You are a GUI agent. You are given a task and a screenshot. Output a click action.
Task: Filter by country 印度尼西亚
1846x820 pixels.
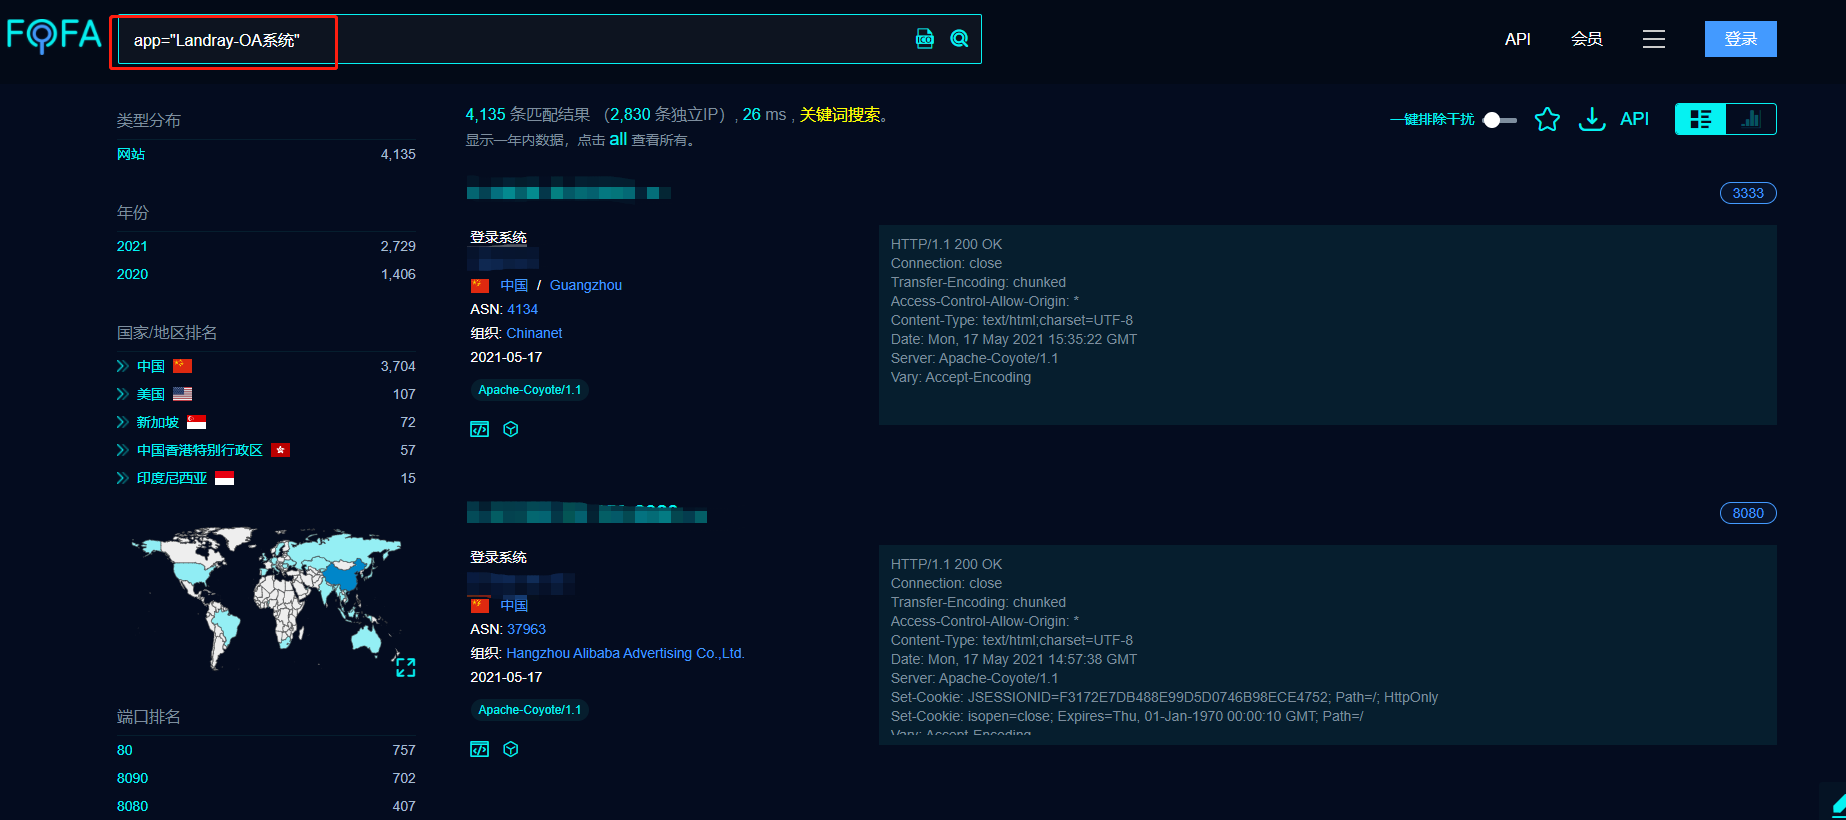(x=172, y=478)
